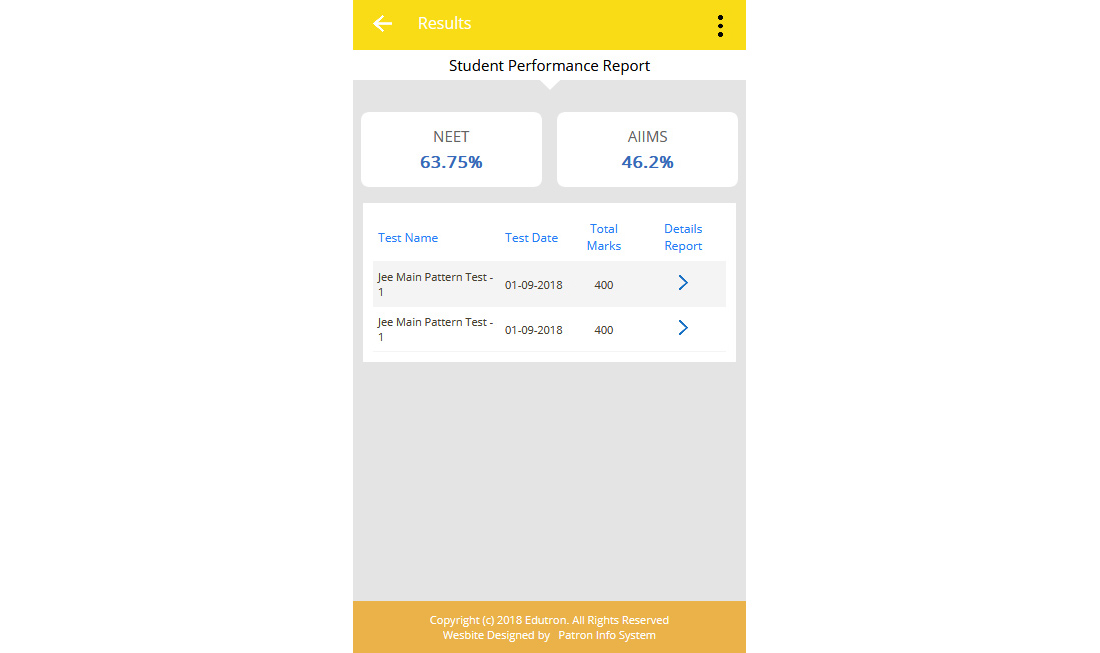Select second Jee Main Pattern Test - 1 row
Screen dimensions: 1100x653
435,329
